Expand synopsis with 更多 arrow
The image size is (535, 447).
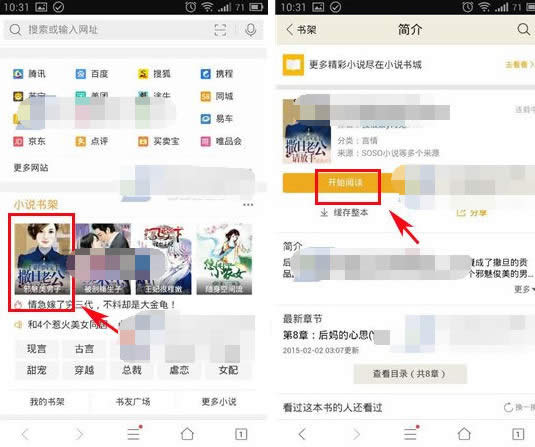tap(524, 289)
